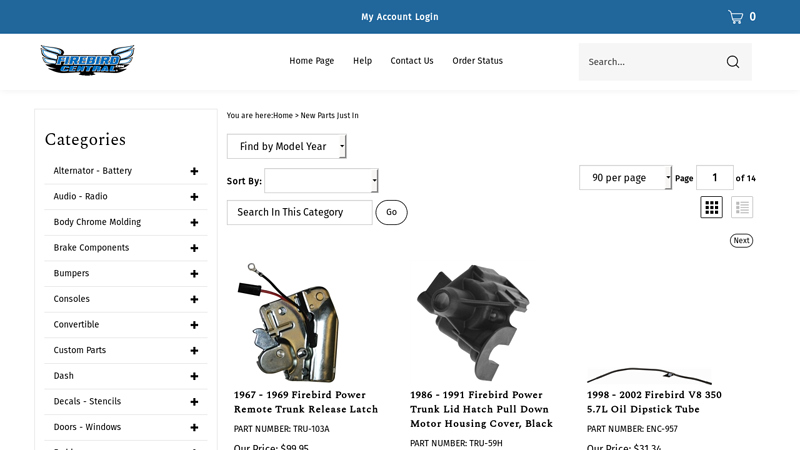Click the Firebird Central logo
The height and width of the screenshot is (450, 800).
click(87, 60)
